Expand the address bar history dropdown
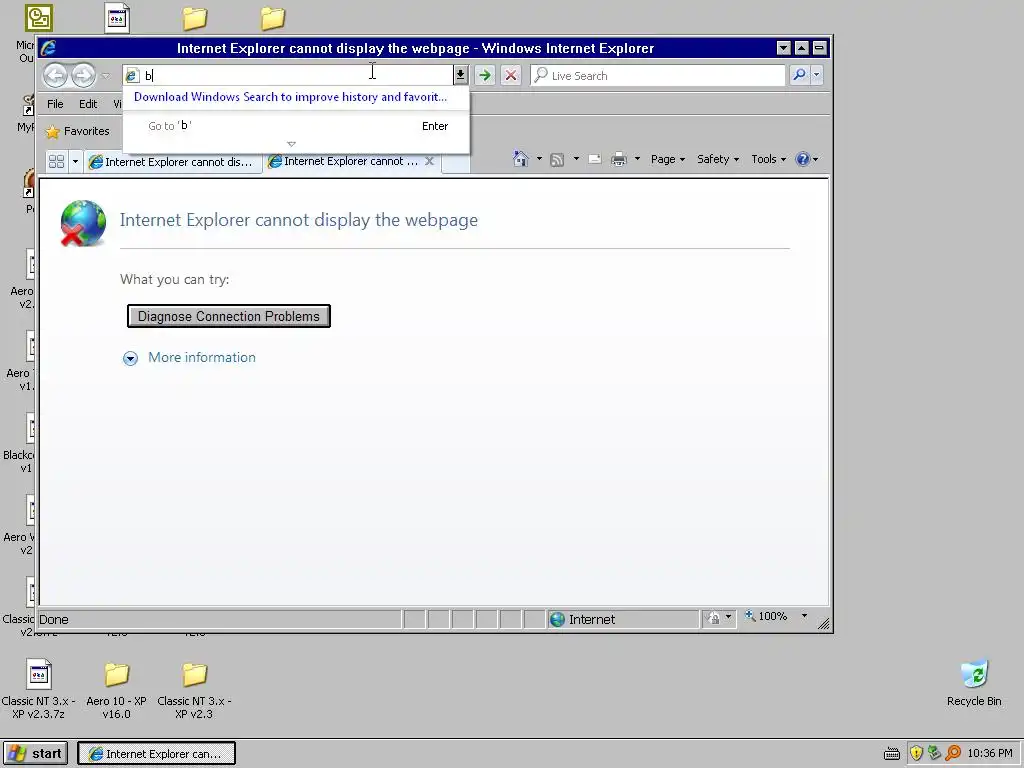 pyautogui.click(x=460, y=75)
